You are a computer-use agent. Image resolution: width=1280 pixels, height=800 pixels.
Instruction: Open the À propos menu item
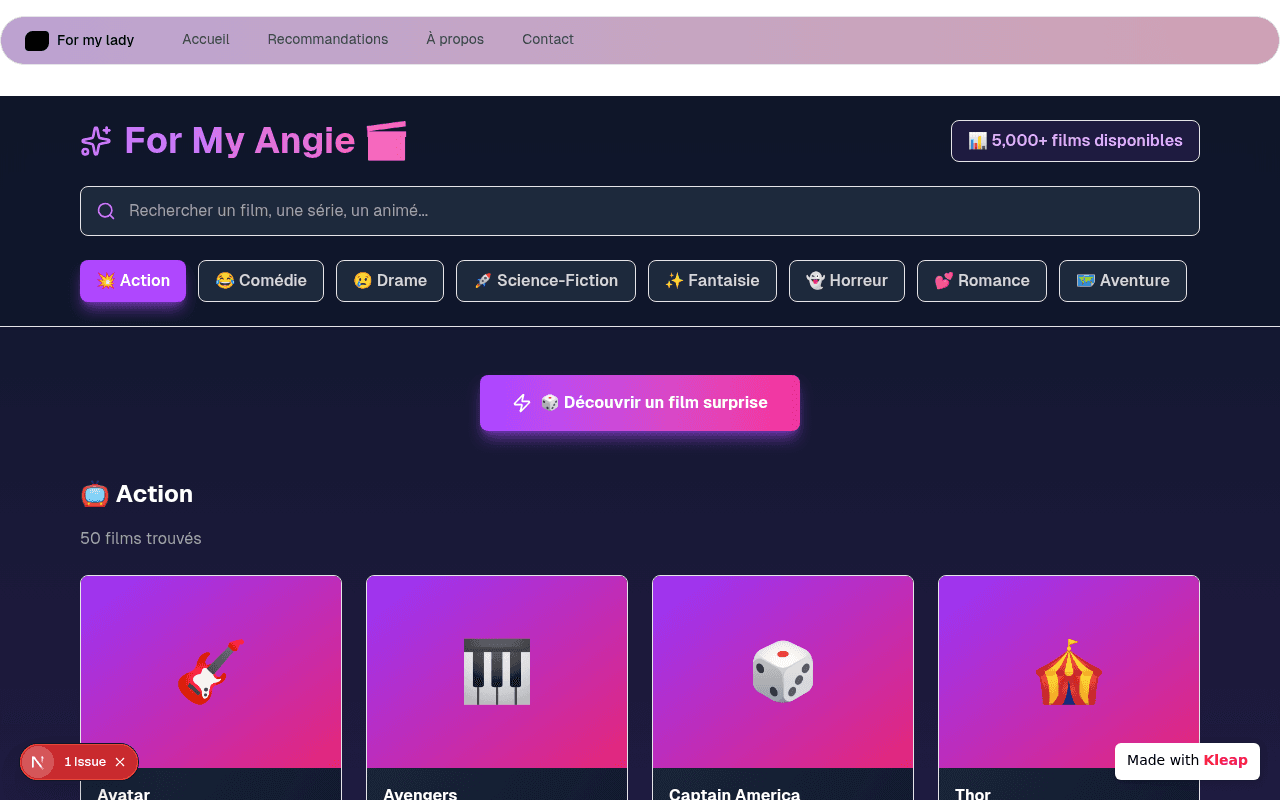pyautogui.click(x=455, y=39)
